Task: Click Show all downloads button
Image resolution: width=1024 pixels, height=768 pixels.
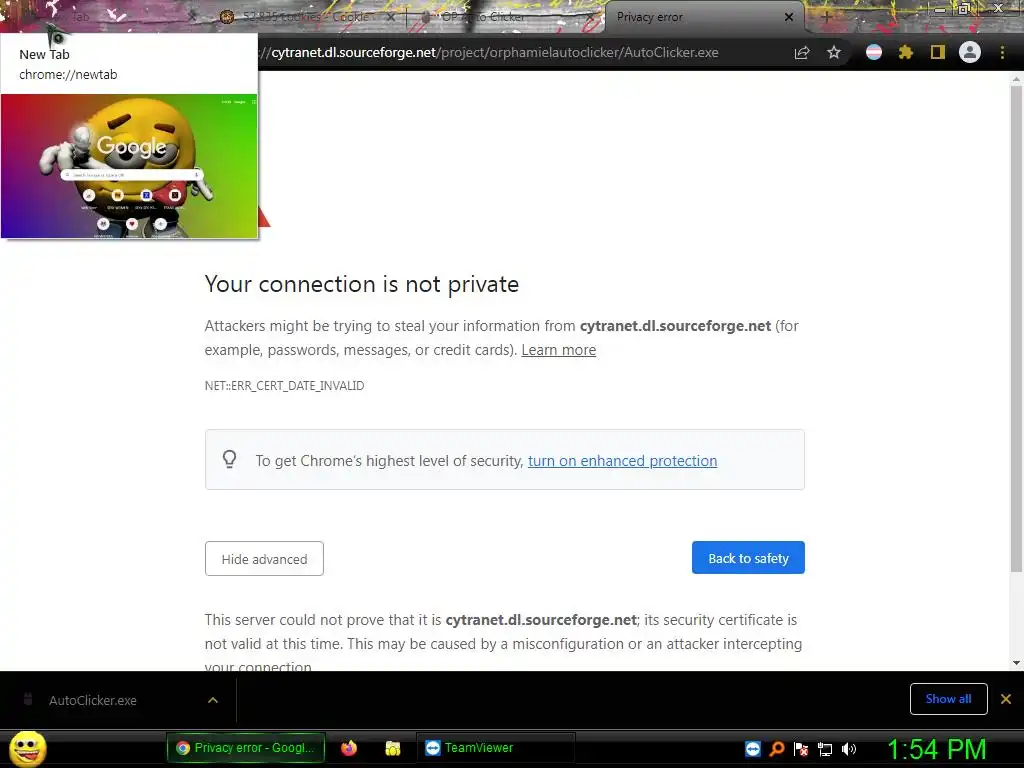Action: 948,699
